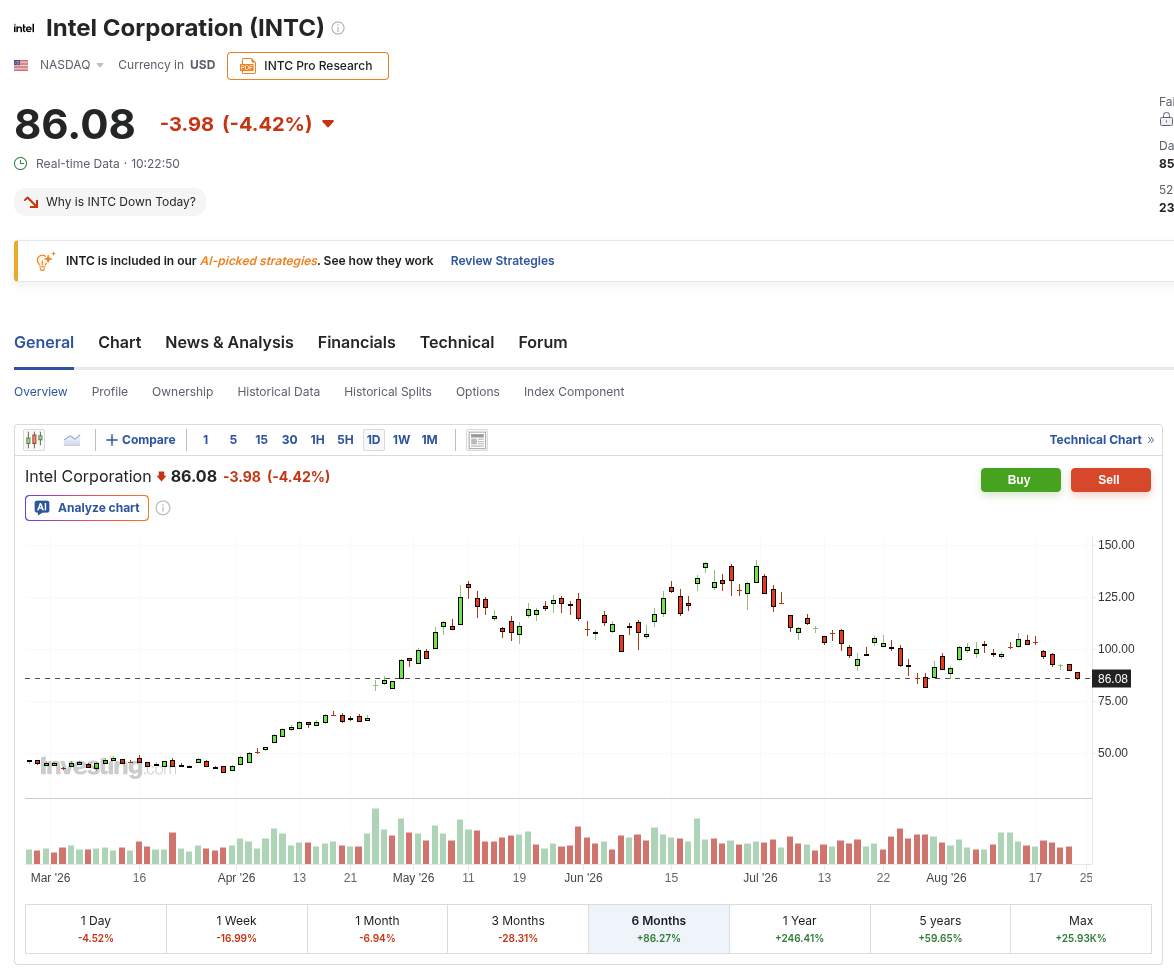Follow the AI-picked strategies link
The width and height of the screenshot is (1174, 980).
258,261
